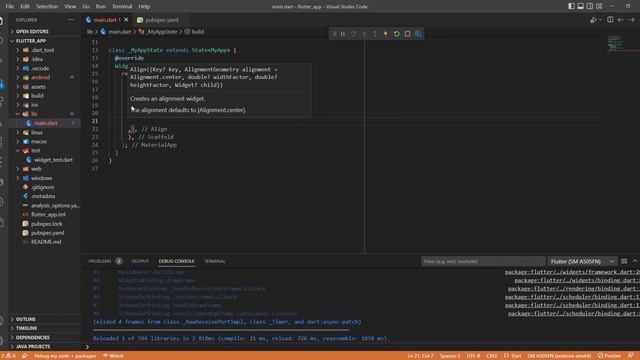This screenshot has width=640, height=360.
Task: Collapse the test folder
Action: [x=44, y=151]
